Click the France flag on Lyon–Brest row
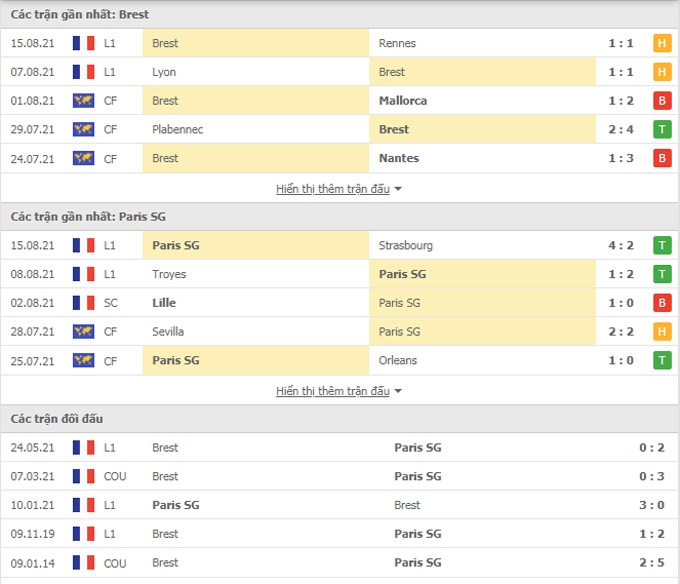Image resolution: width=680 pixels, height=584 pixels. coord(83,72)
